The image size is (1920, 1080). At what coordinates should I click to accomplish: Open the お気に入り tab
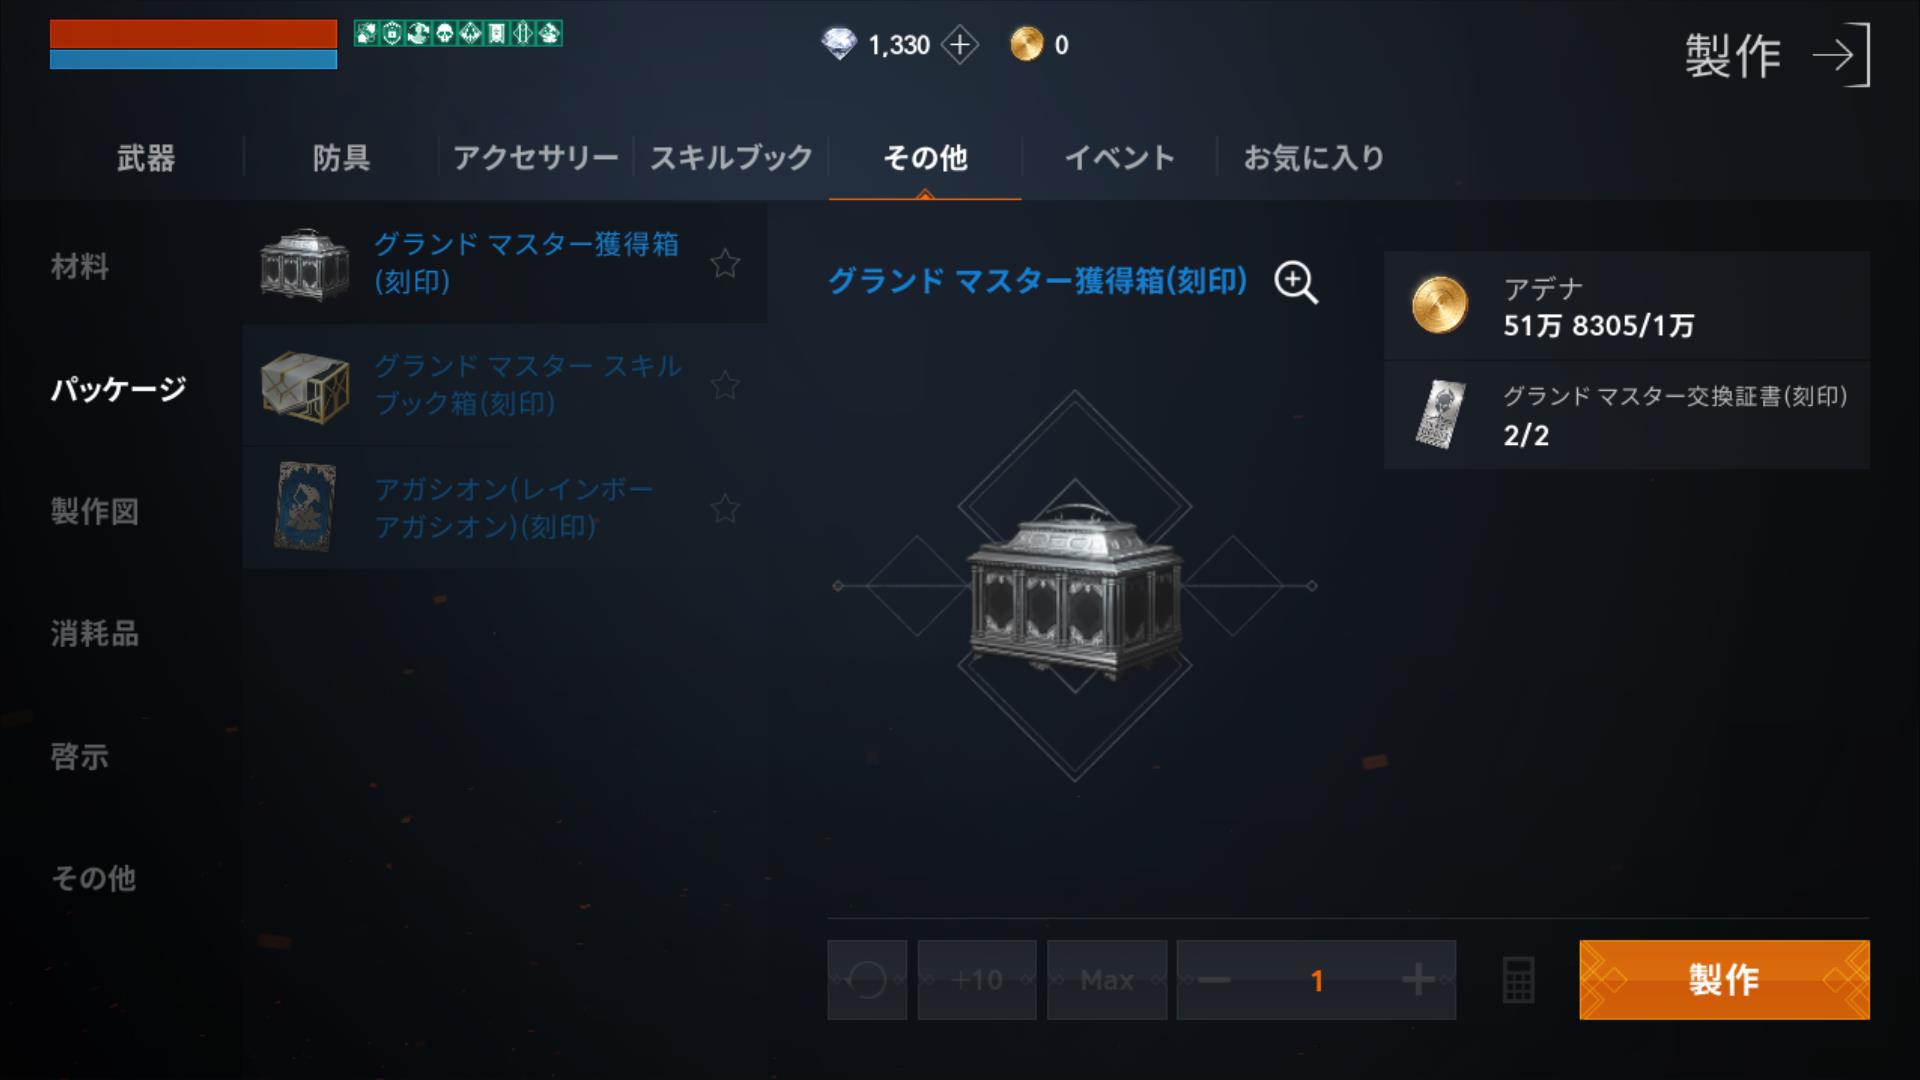click(x=1313, y=158)
